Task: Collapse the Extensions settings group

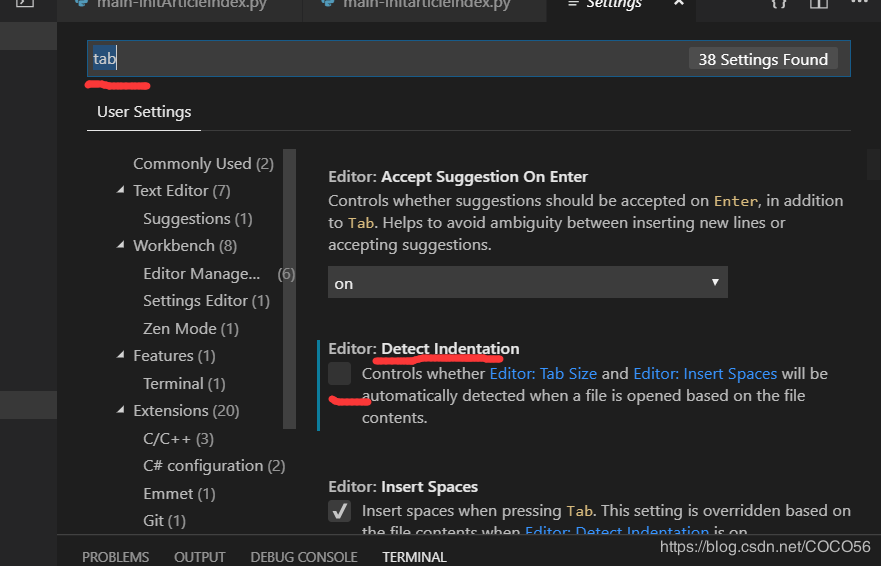Action: pos(123,411)
